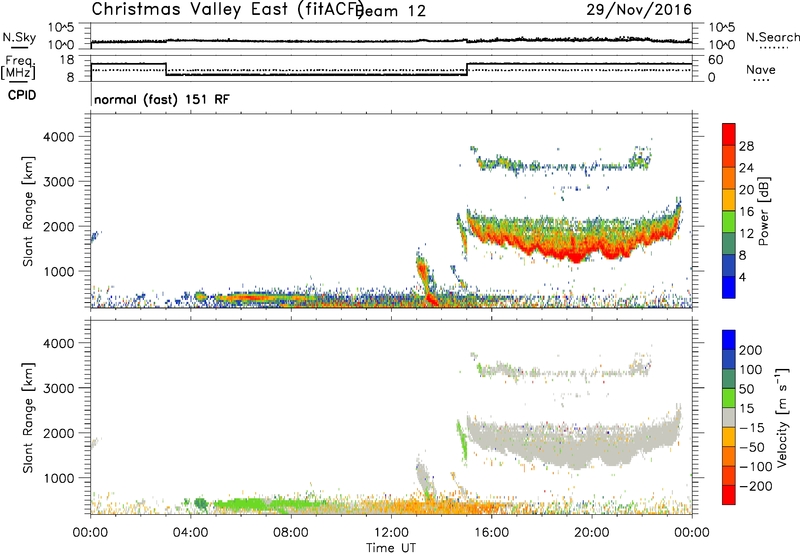800x554 pixels.
Task: Click the gray Velocity colorbar segment
Action: [729, 417]
